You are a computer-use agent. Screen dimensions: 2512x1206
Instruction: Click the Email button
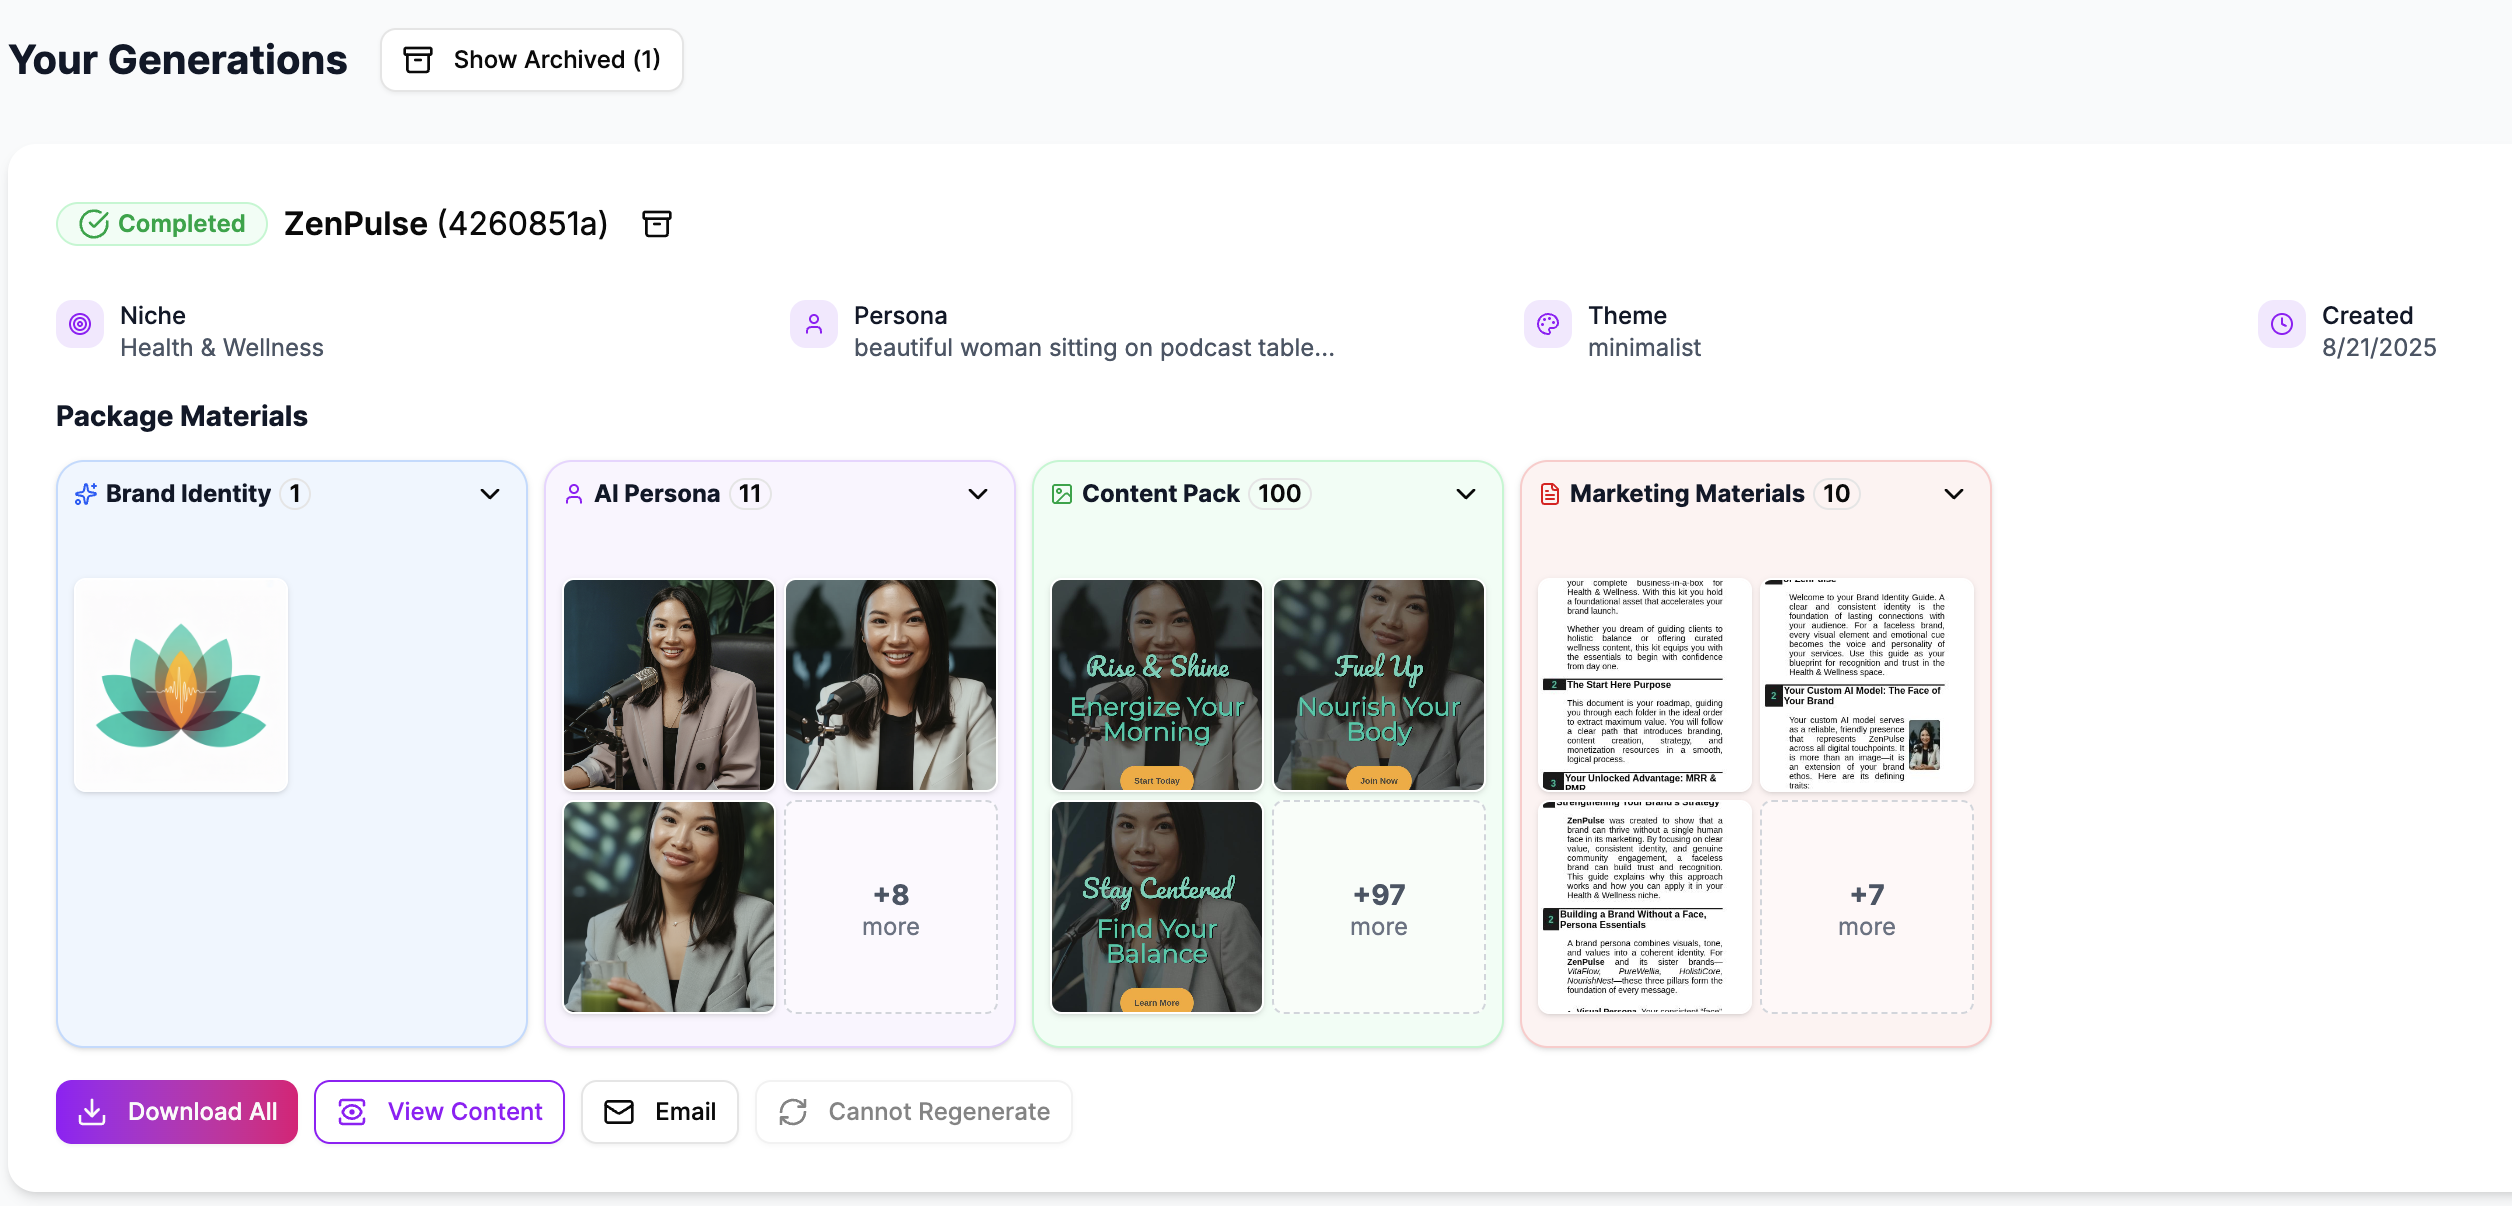(660, 1112)
